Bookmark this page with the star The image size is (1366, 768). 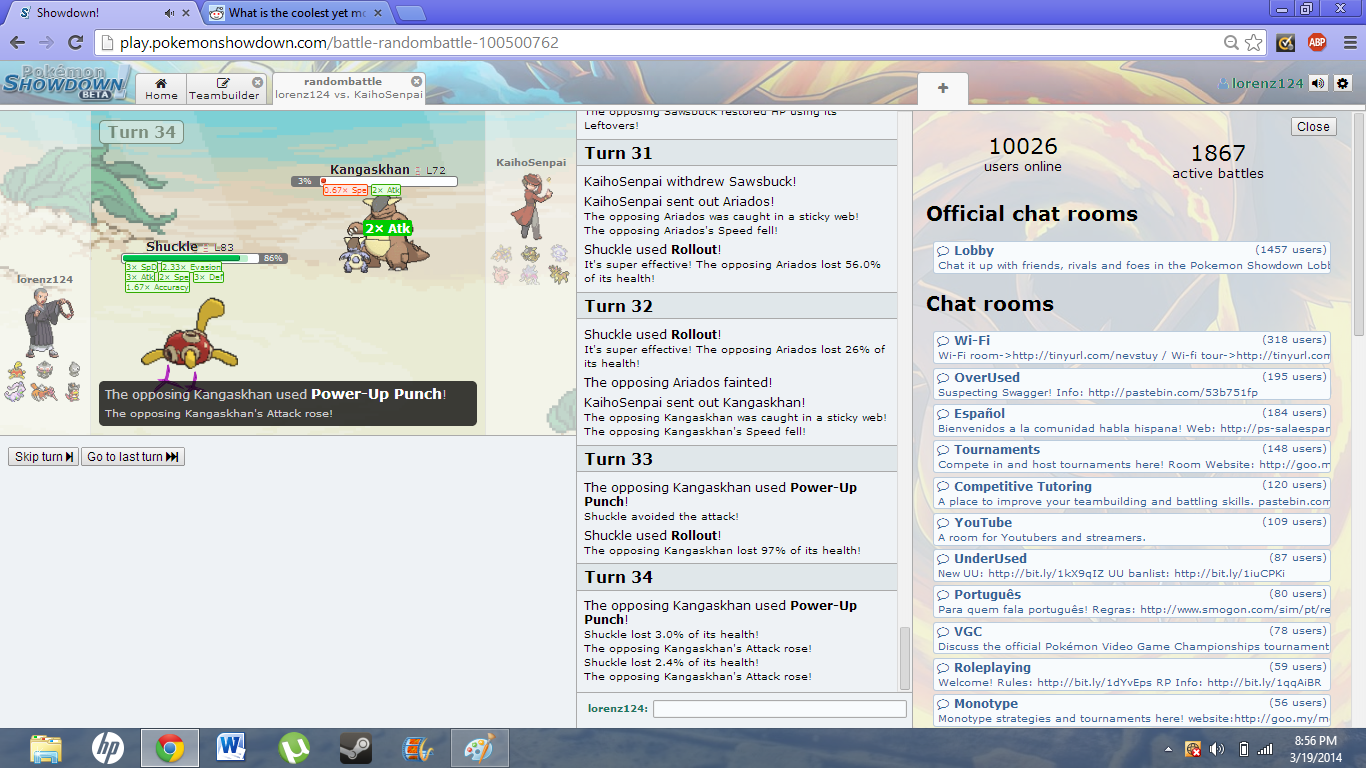(x=1254, y=43)
